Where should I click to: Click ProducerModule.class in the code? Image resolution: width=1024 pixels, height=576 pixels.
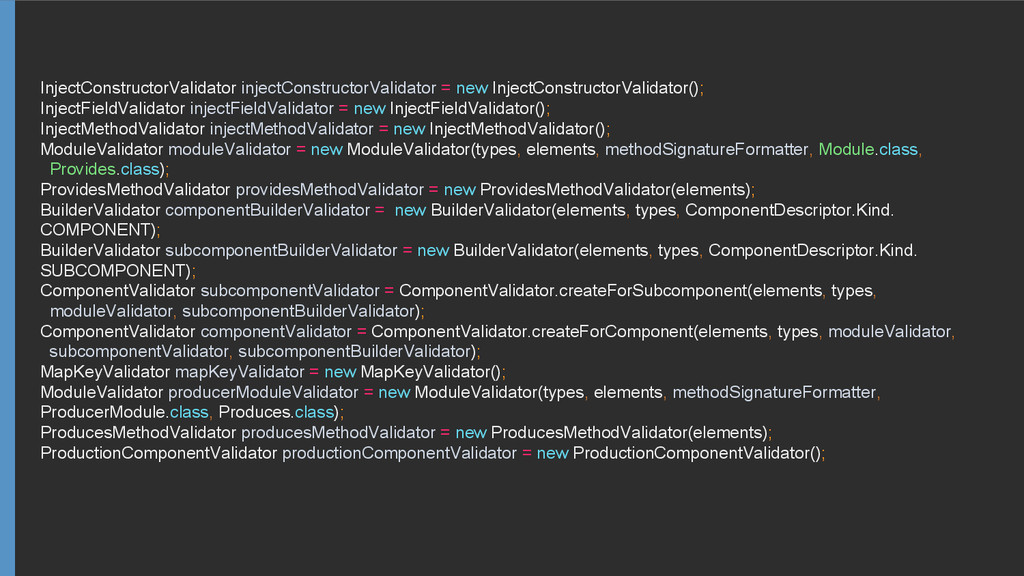pyautogui.click(x=124, y=412)
